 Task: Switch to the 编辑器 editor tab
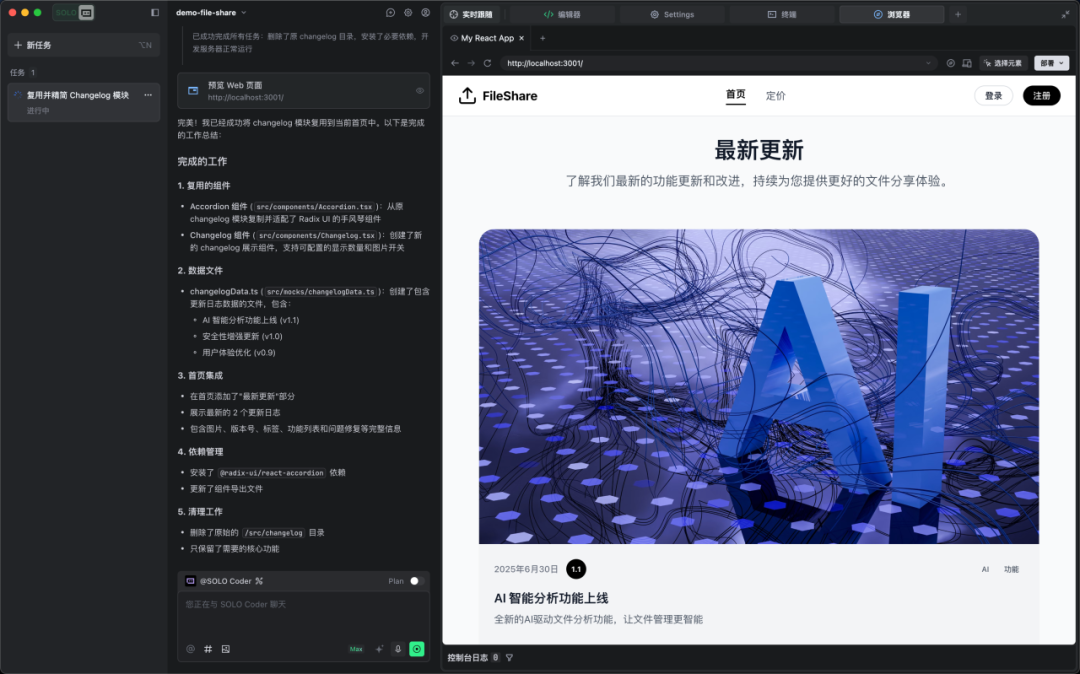click(561, 14)
